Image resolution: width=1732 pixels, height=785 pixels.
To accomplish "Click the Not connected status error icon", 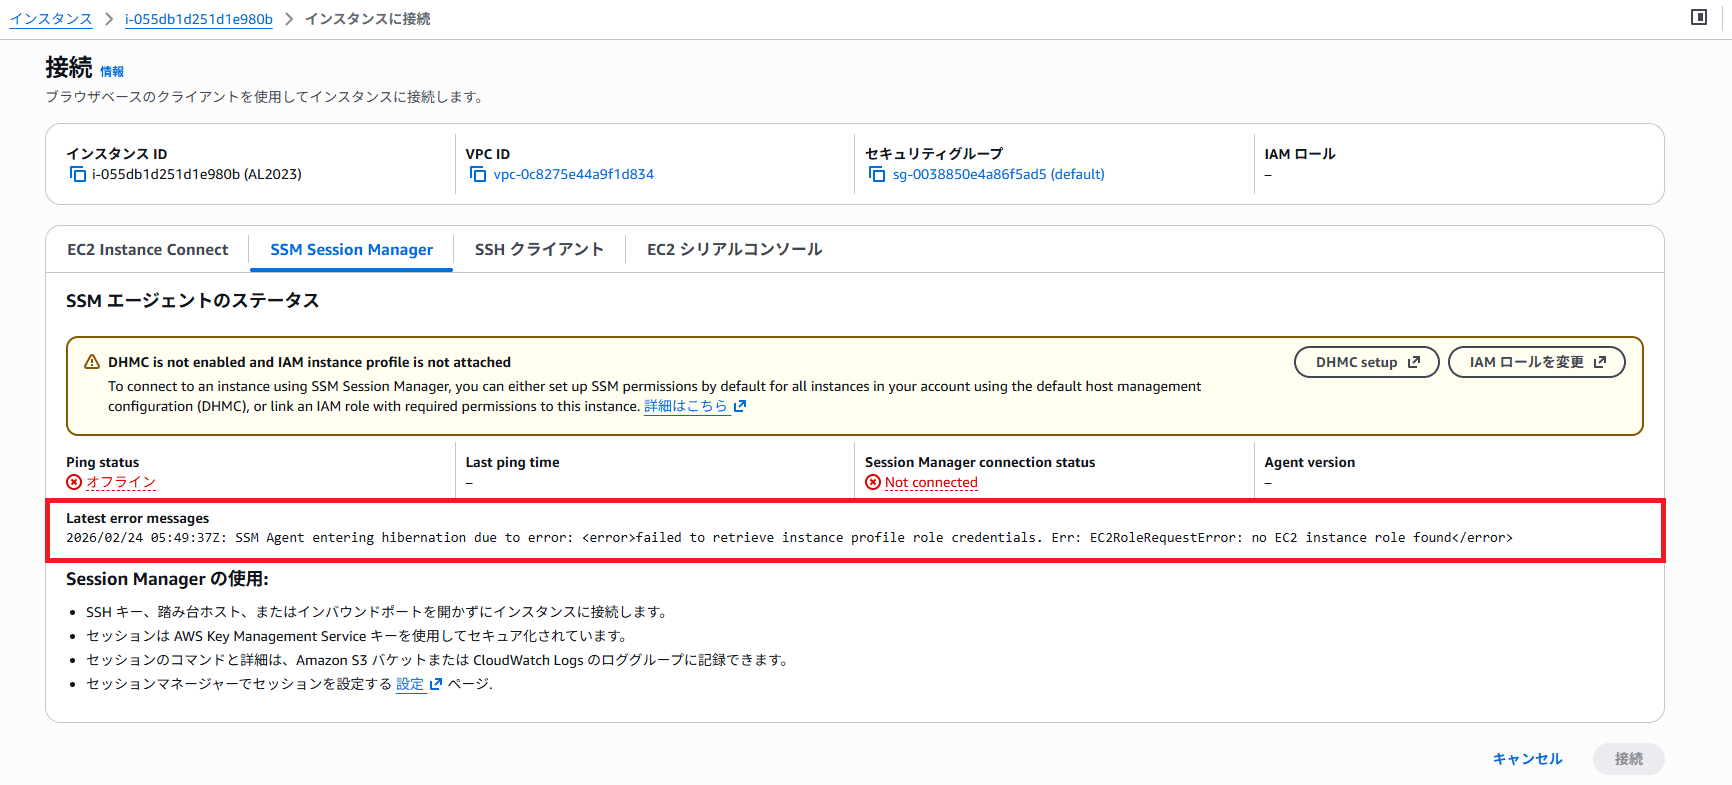I will [x=873, y=482].
